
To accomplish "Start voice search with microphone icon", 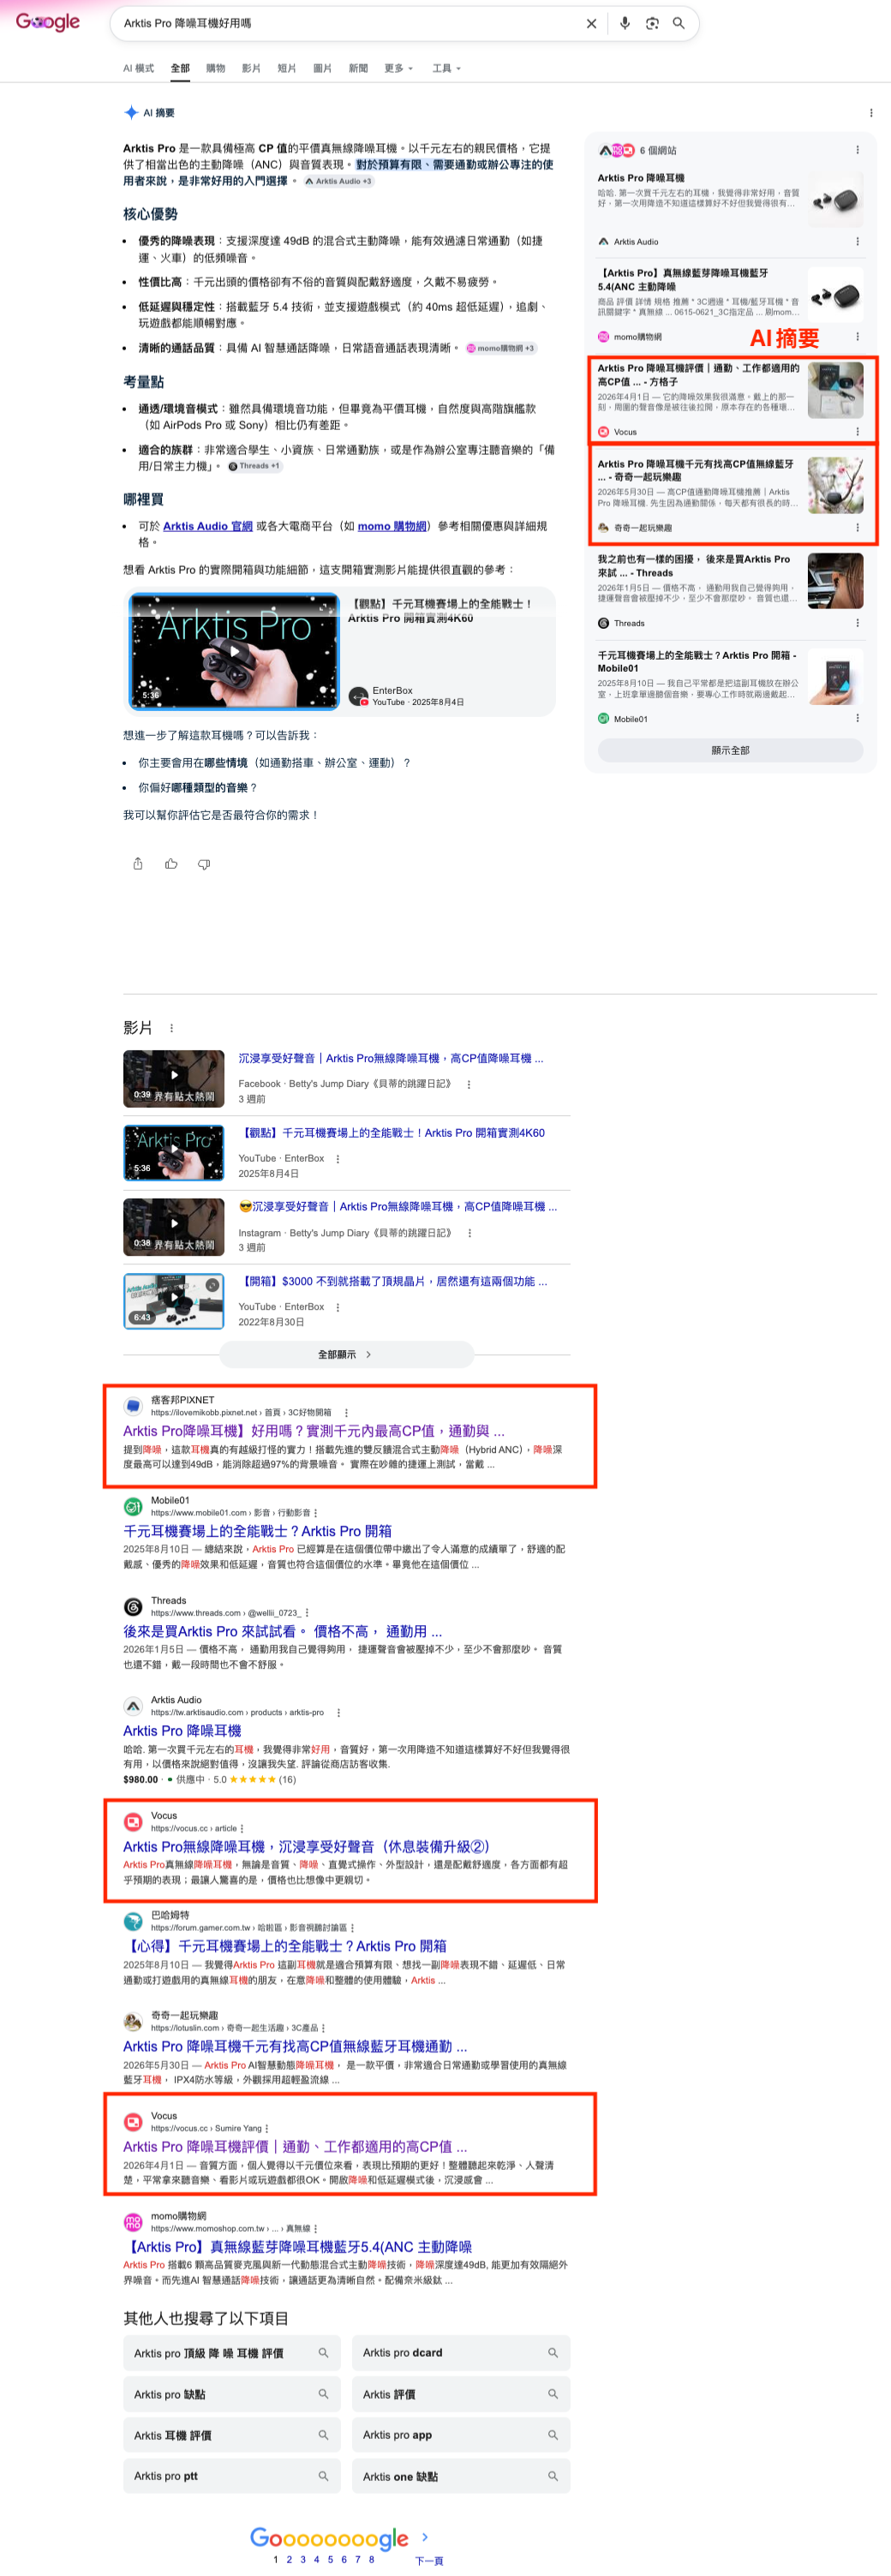I will pyautogui.click(x=625, y=23).
